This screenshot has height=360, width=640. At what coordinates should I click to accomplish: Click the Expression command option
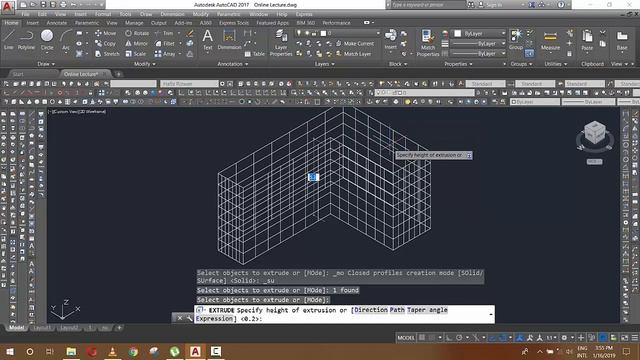click(214, 319)
